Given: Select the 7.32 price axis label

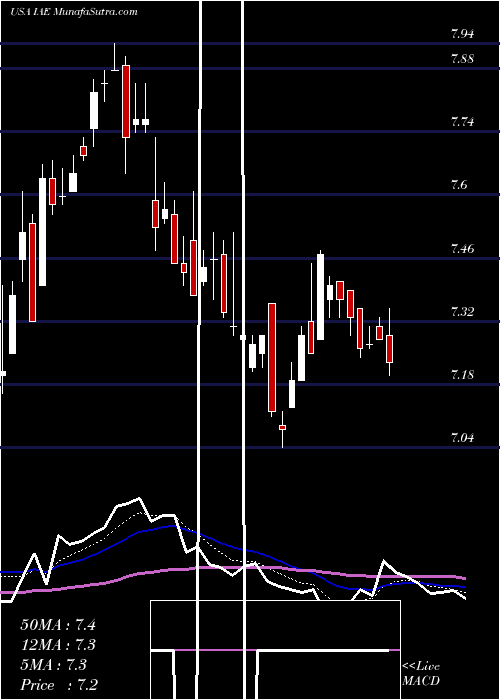Looking at the screenshot, I should (462, 311).
